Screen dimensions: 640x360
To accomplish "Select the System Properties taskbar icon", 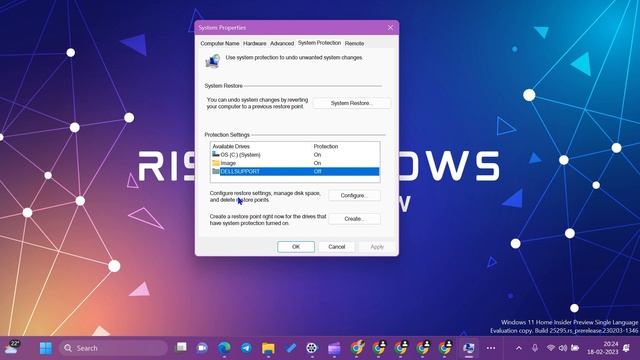I will pos(469,348).
